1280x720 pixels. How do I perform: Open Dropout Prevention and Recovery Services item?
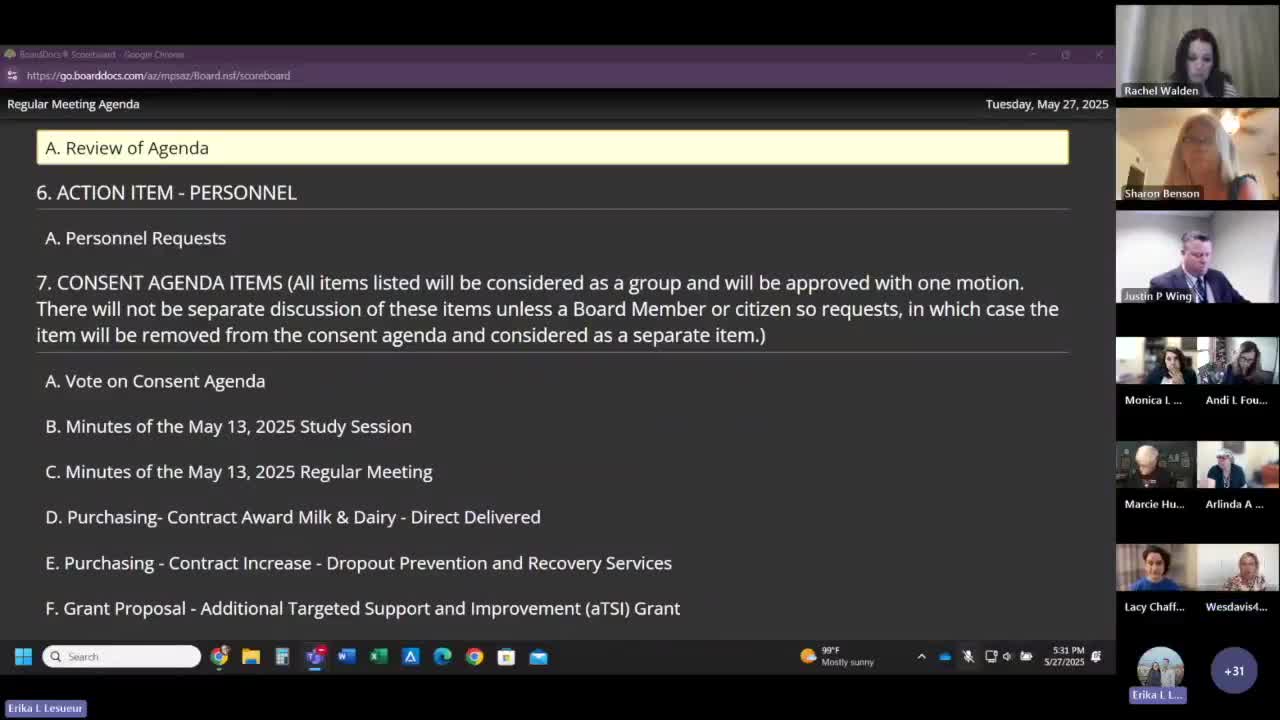coord(358,563)
